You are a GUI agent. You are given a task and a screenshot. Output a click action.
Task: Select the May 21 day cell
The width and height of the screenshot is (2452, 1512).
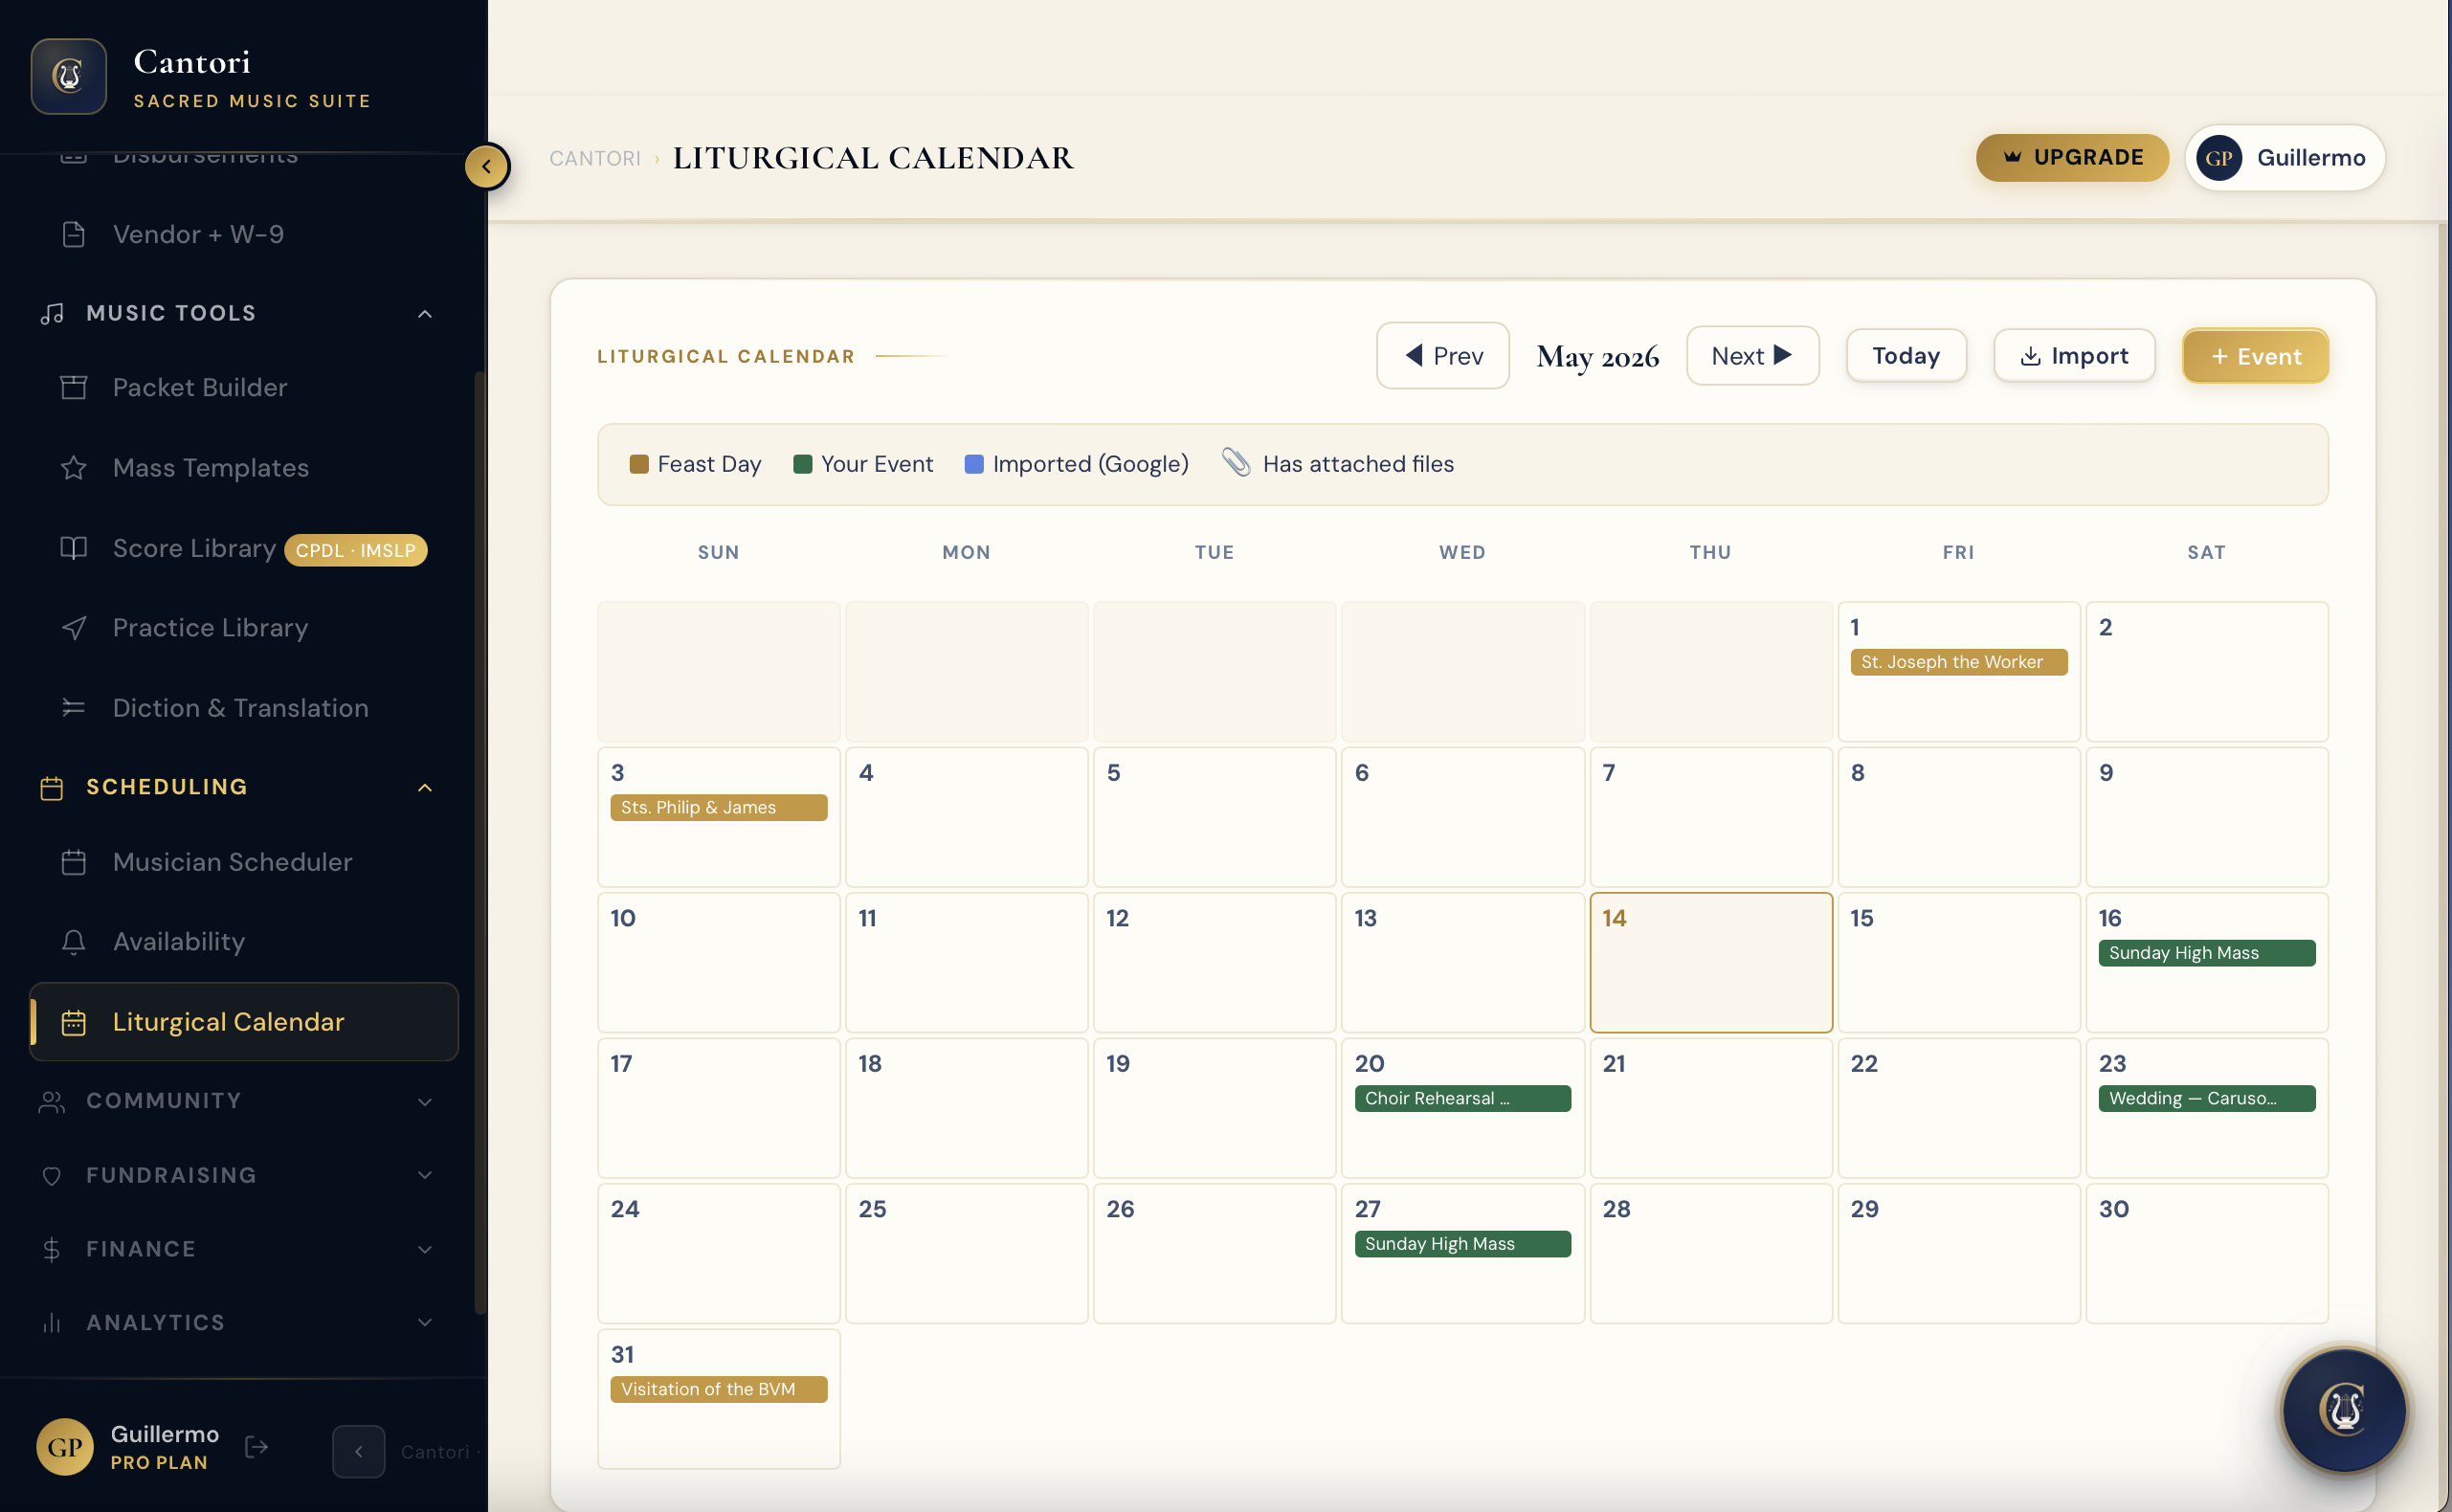point(1711,1108)
